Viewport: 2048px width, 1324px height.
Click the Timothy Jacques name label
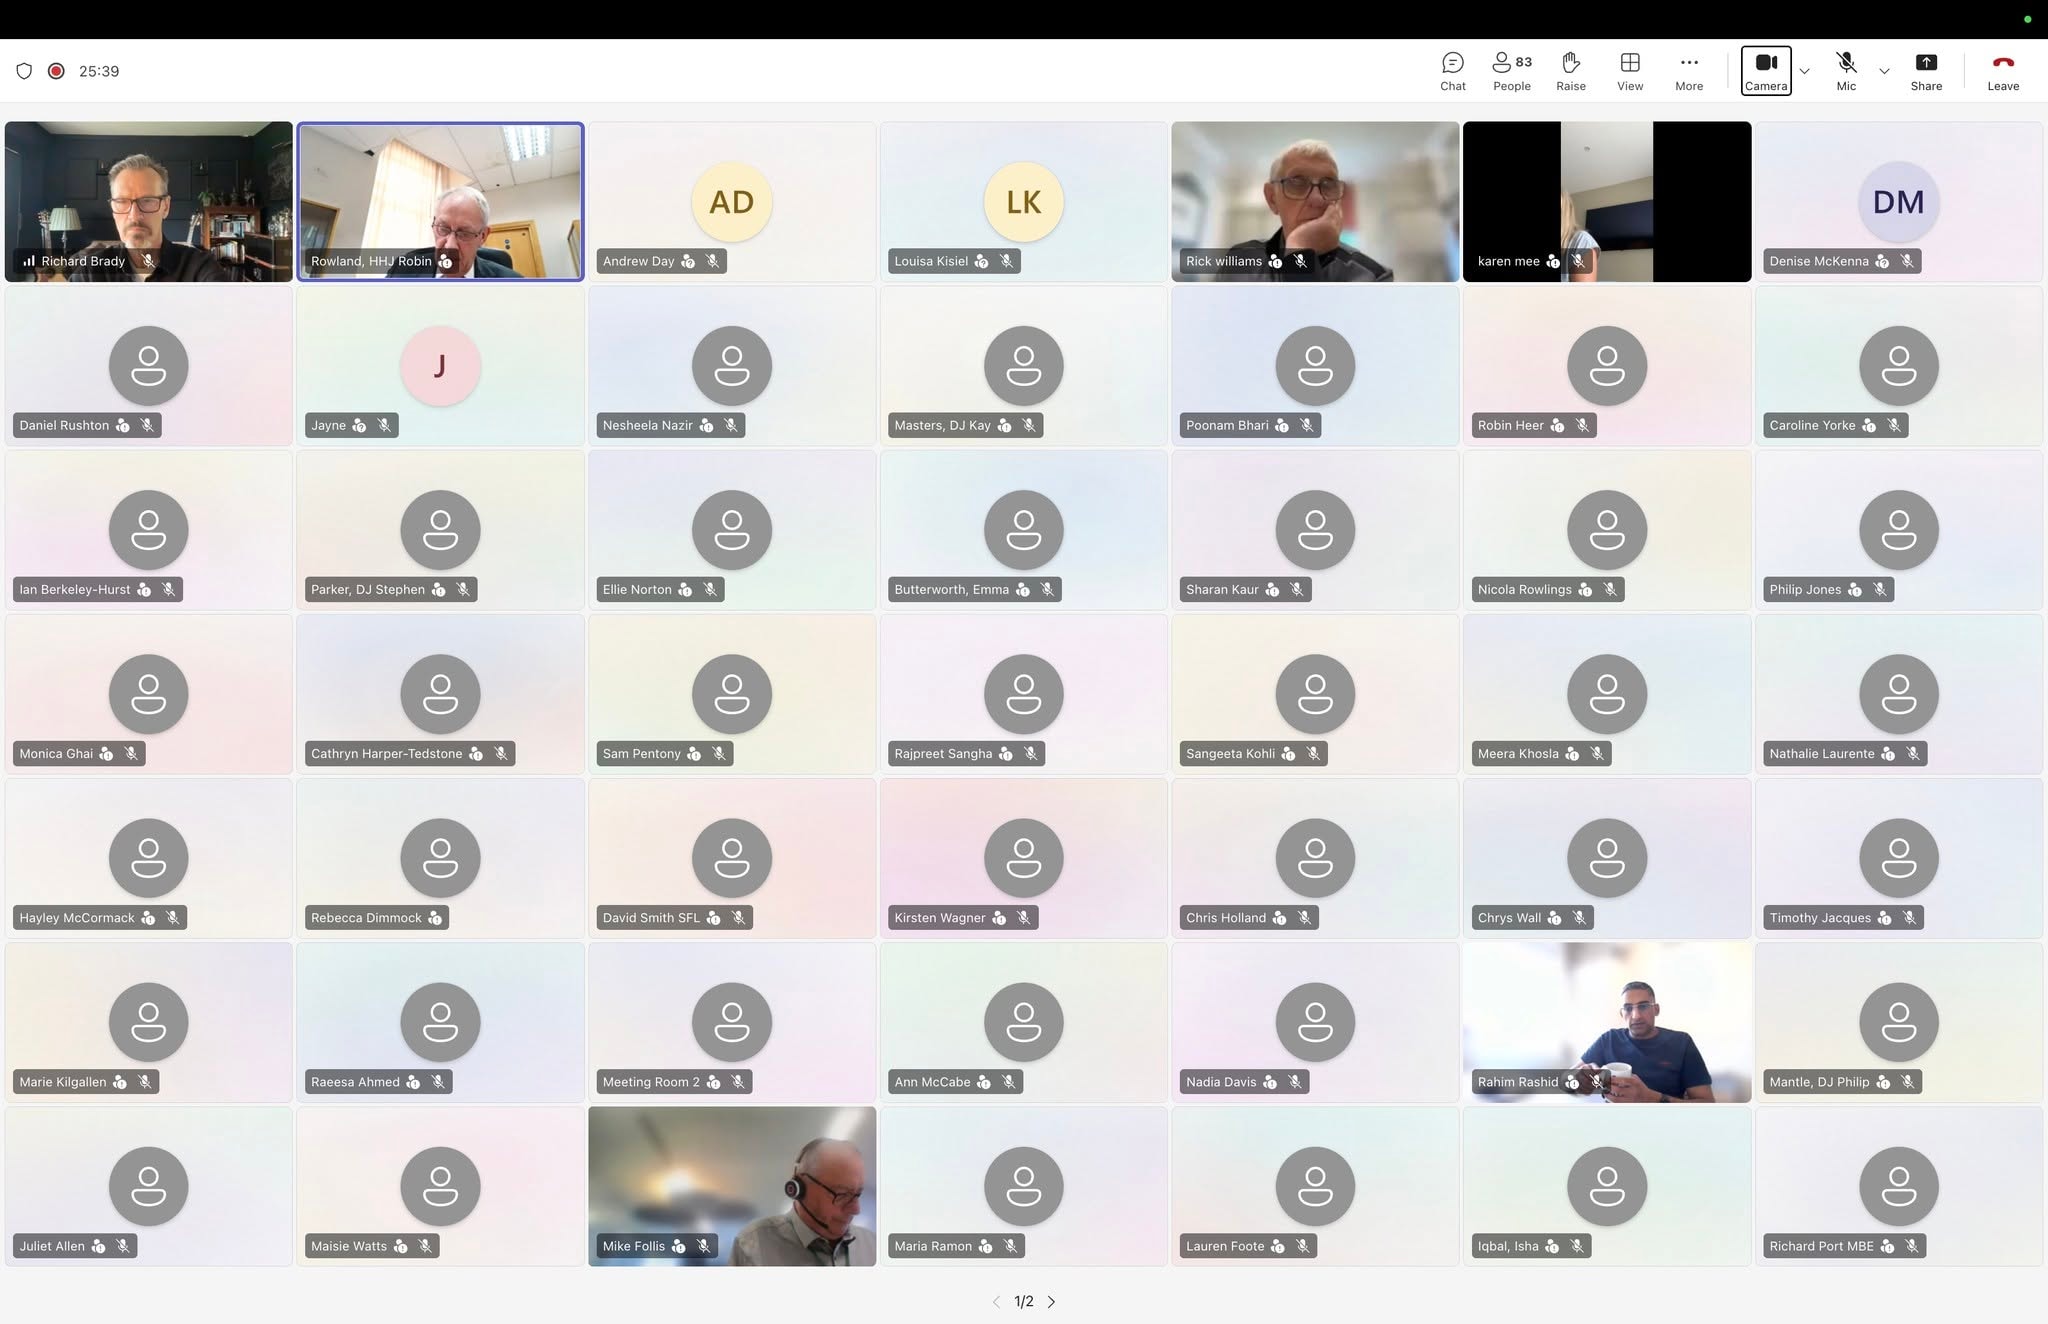1820,918
